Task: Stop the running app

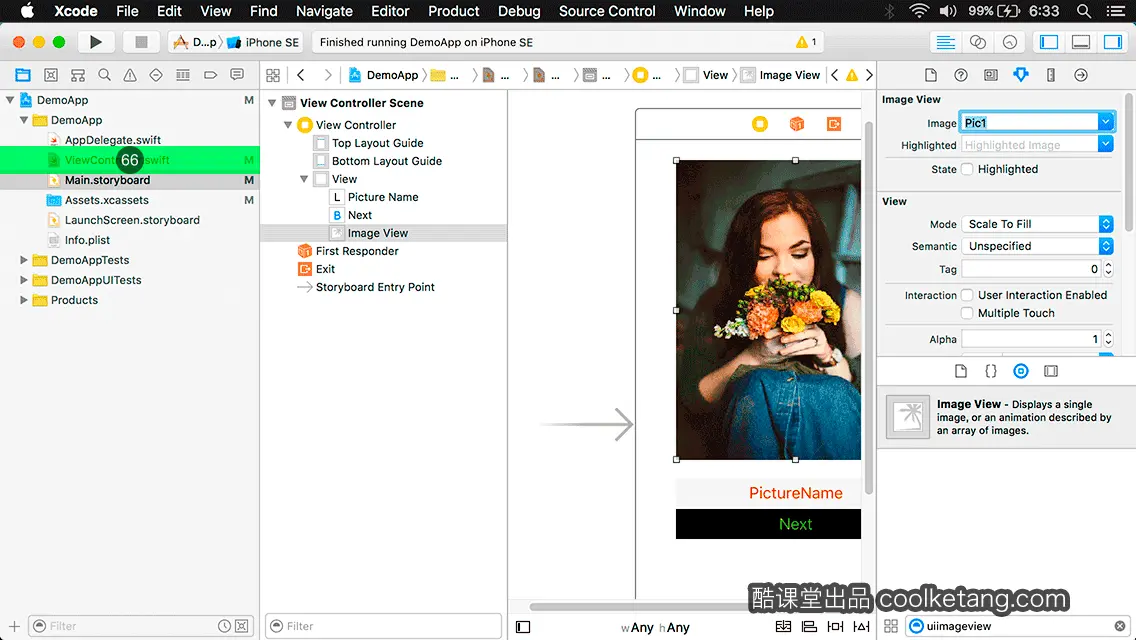Action: coord(141,42)
